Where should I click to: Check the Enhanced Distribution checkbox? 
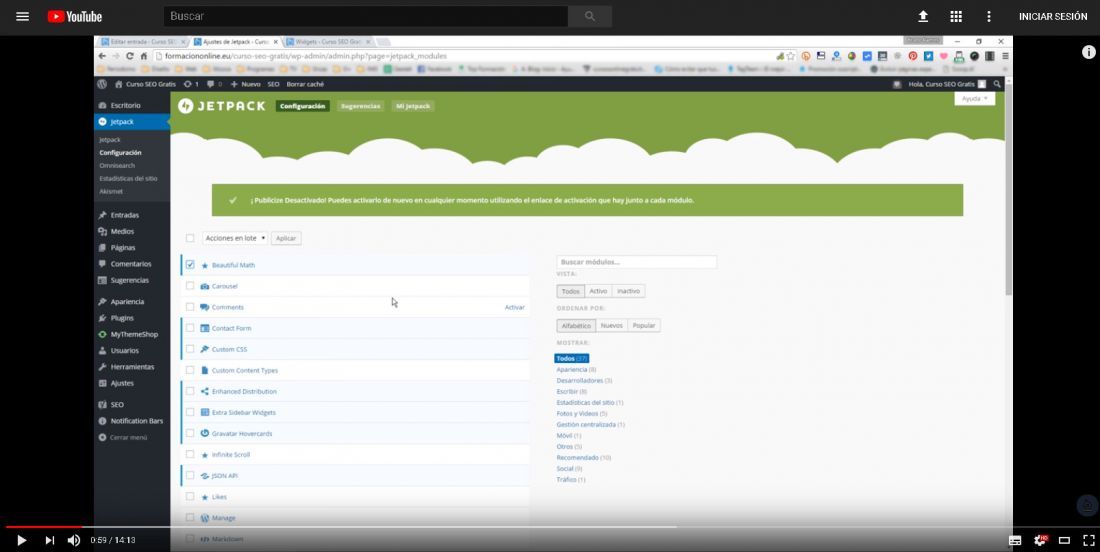tap(190, 391)
